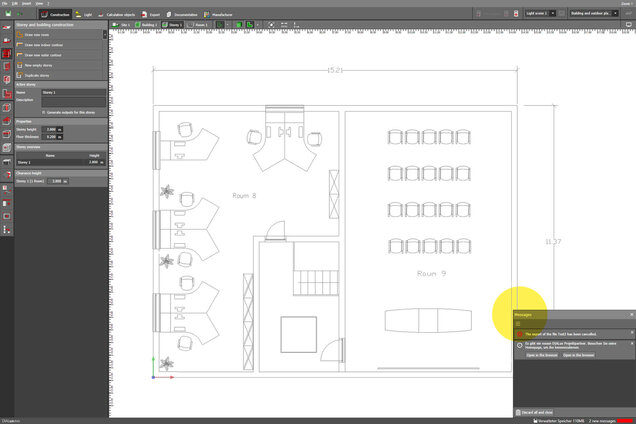
Task: Enable Generate outputs for this storey
Action: (43, 112)
